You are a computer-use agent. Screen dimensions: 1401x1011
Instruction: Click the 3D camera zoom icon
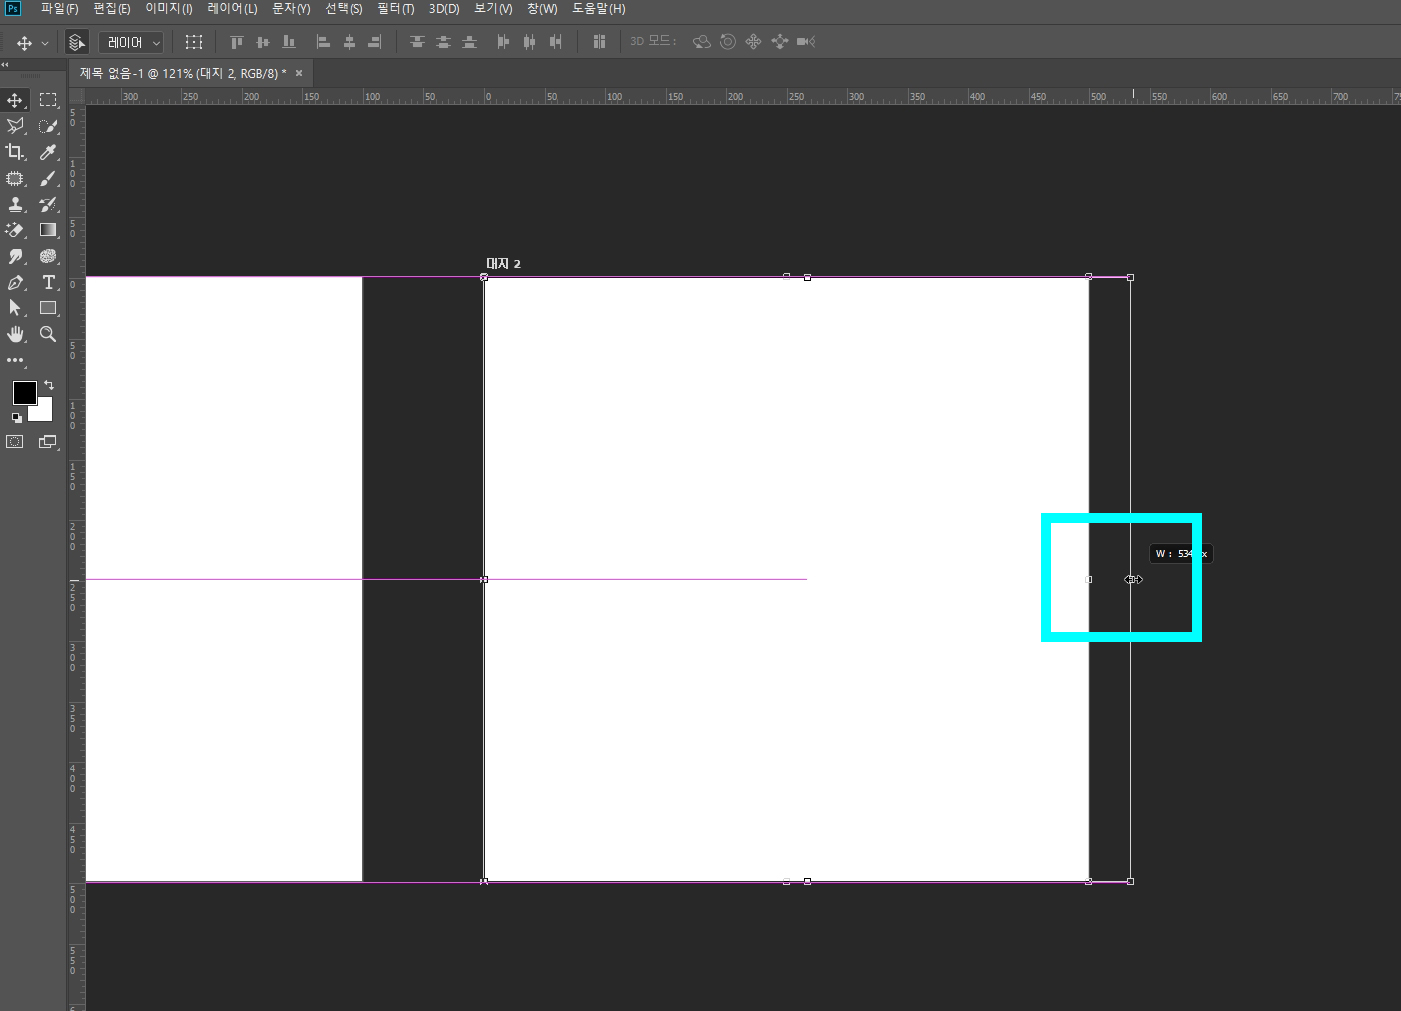806,42
